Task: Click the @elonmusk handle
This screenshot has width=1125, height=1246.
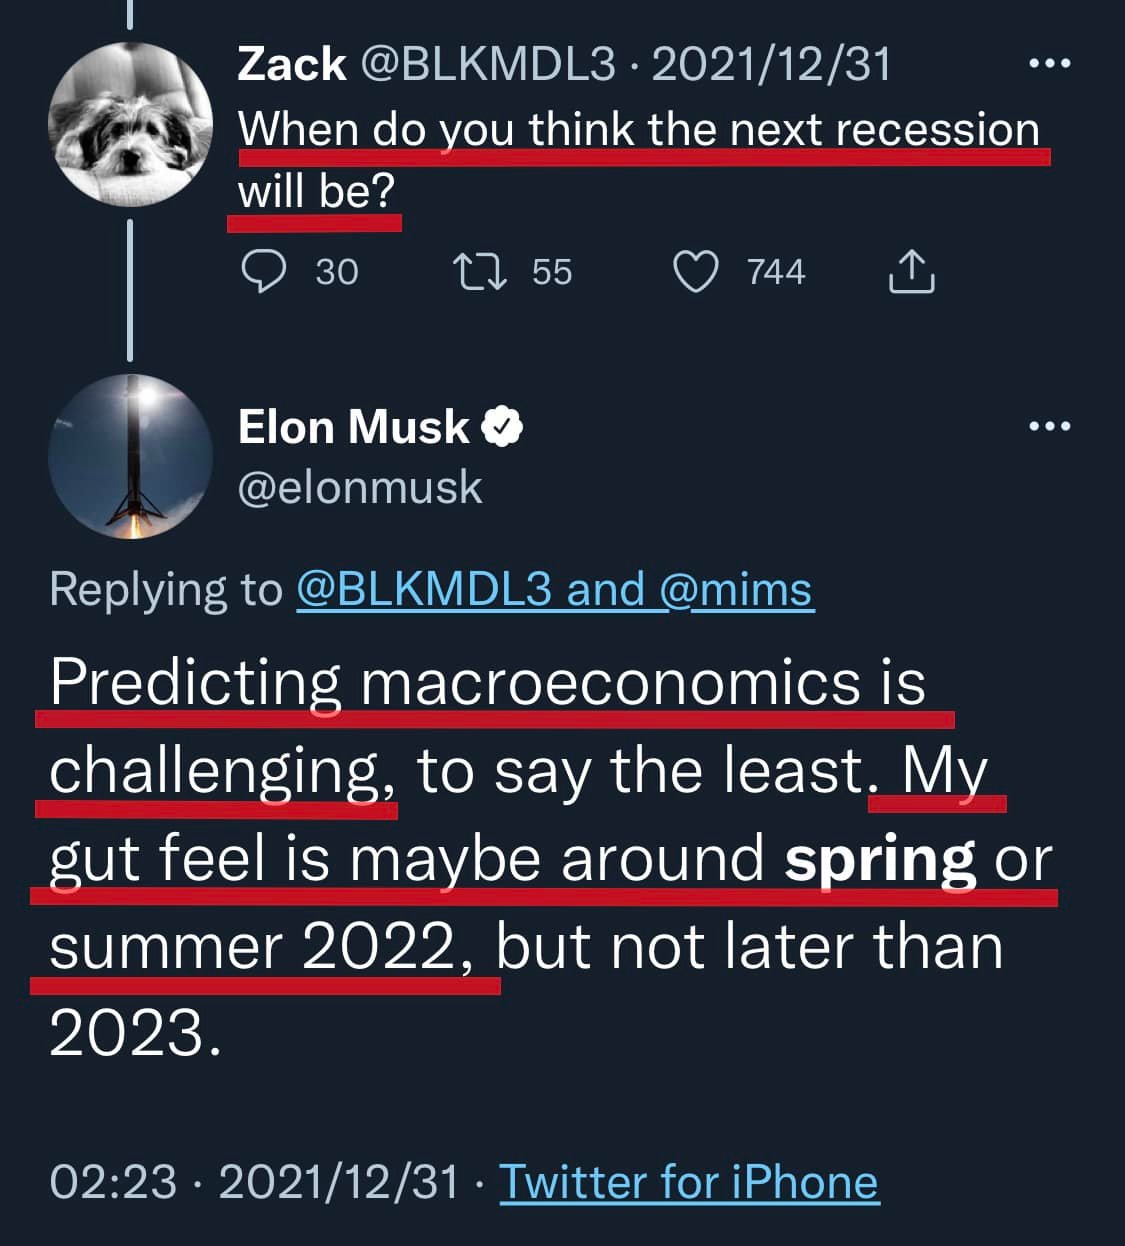Action: pyautogui.click(x=360, y=488)
